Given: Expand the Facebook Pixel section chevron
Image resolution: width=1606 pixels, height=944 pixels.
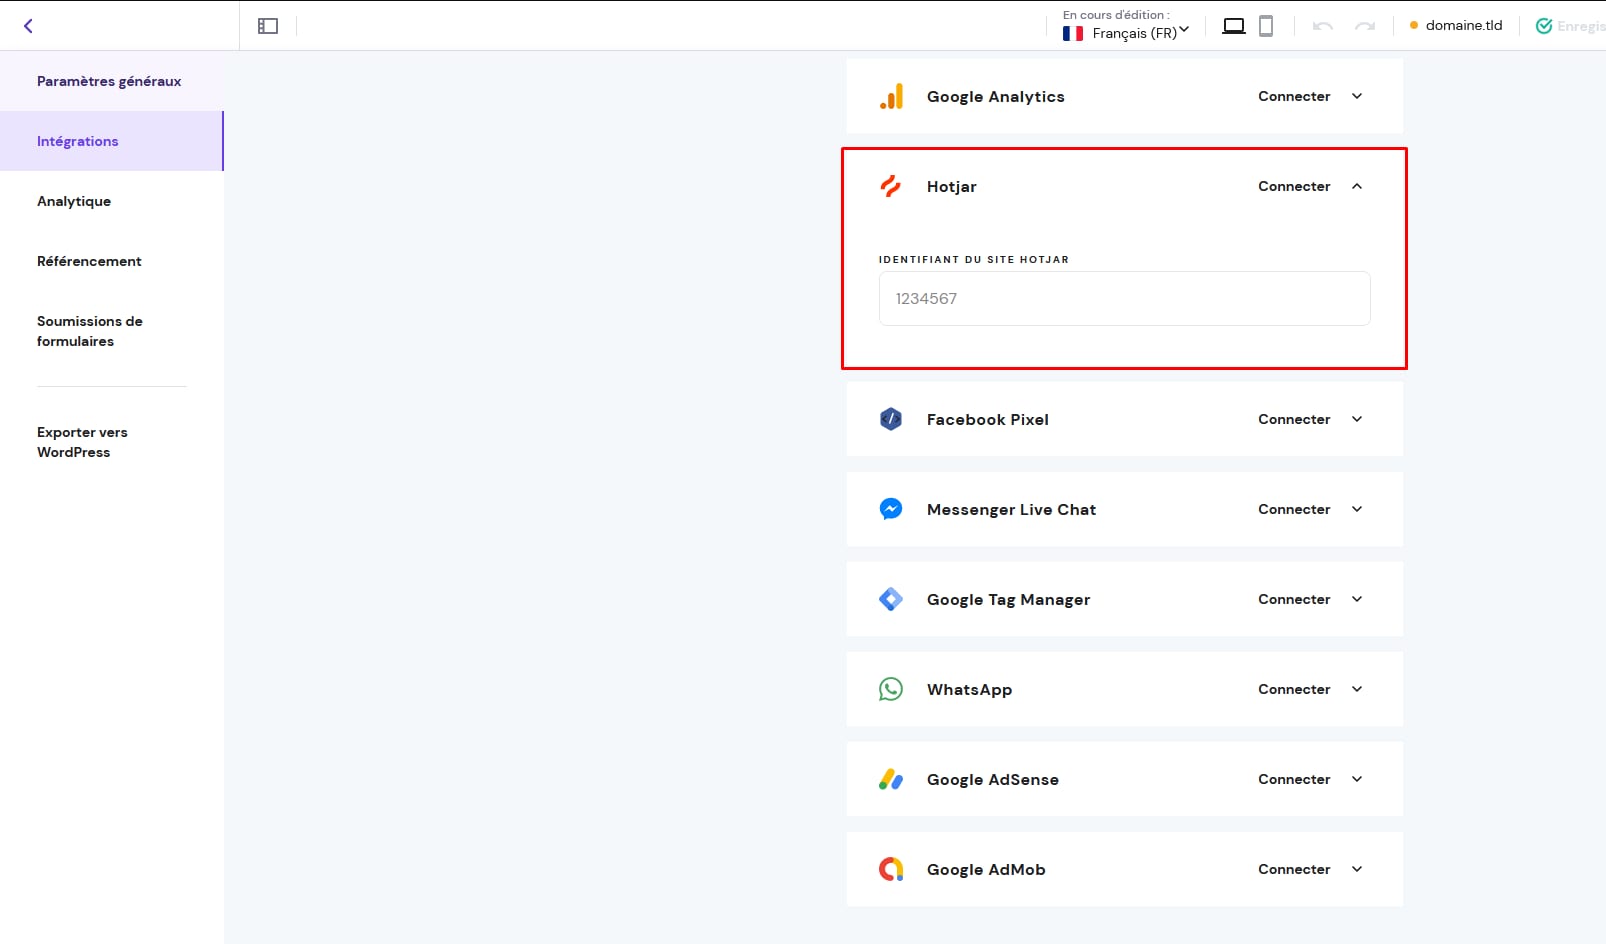Looking at the screenshot, I should click(x=1356, y=419).
